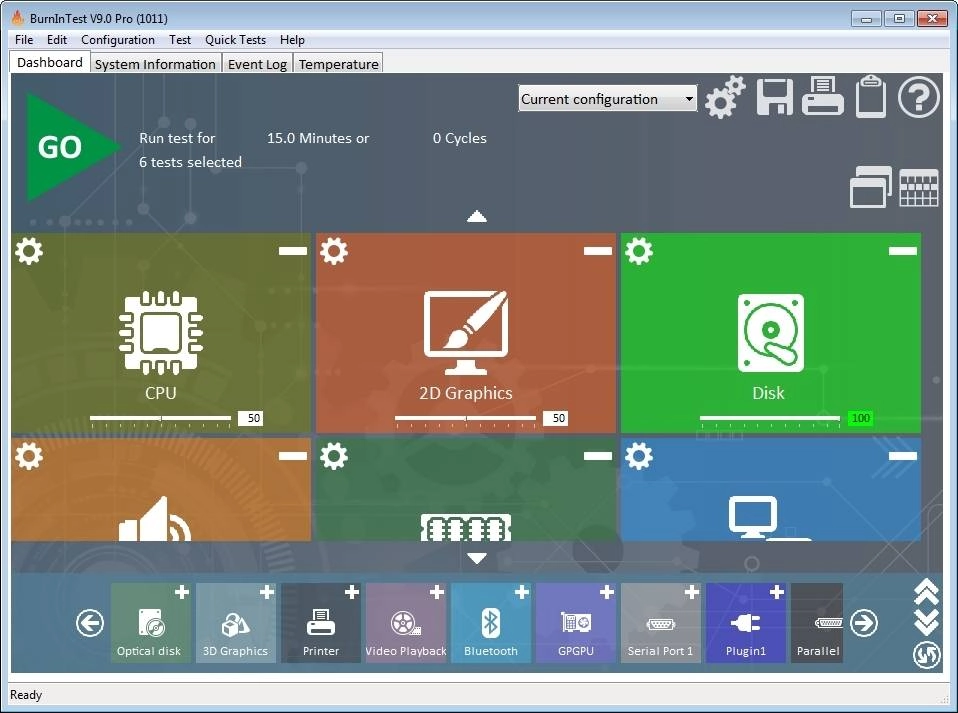Click the print report printer icon
This screenshot has height=713, width=958.
(822, 96)
